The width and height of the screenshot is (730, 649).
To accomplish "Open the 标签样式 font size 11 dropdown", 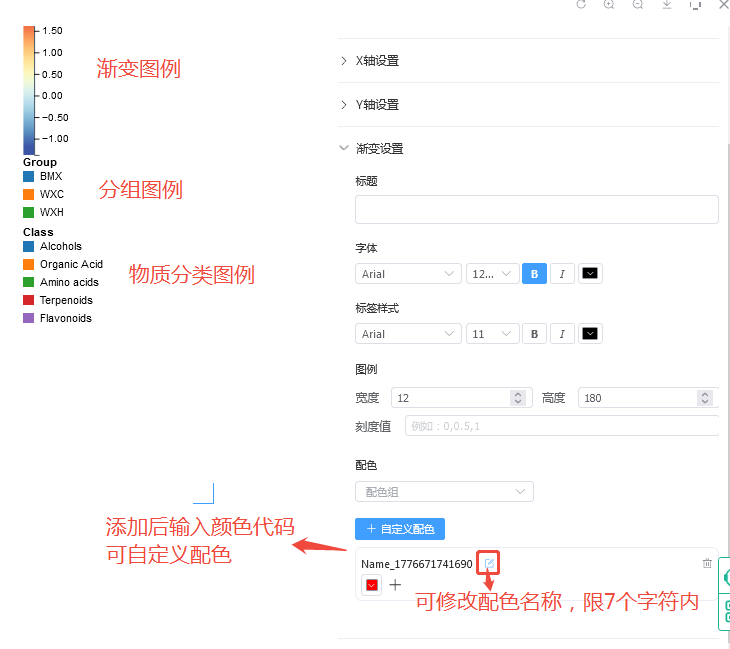I will click(492, 334).
